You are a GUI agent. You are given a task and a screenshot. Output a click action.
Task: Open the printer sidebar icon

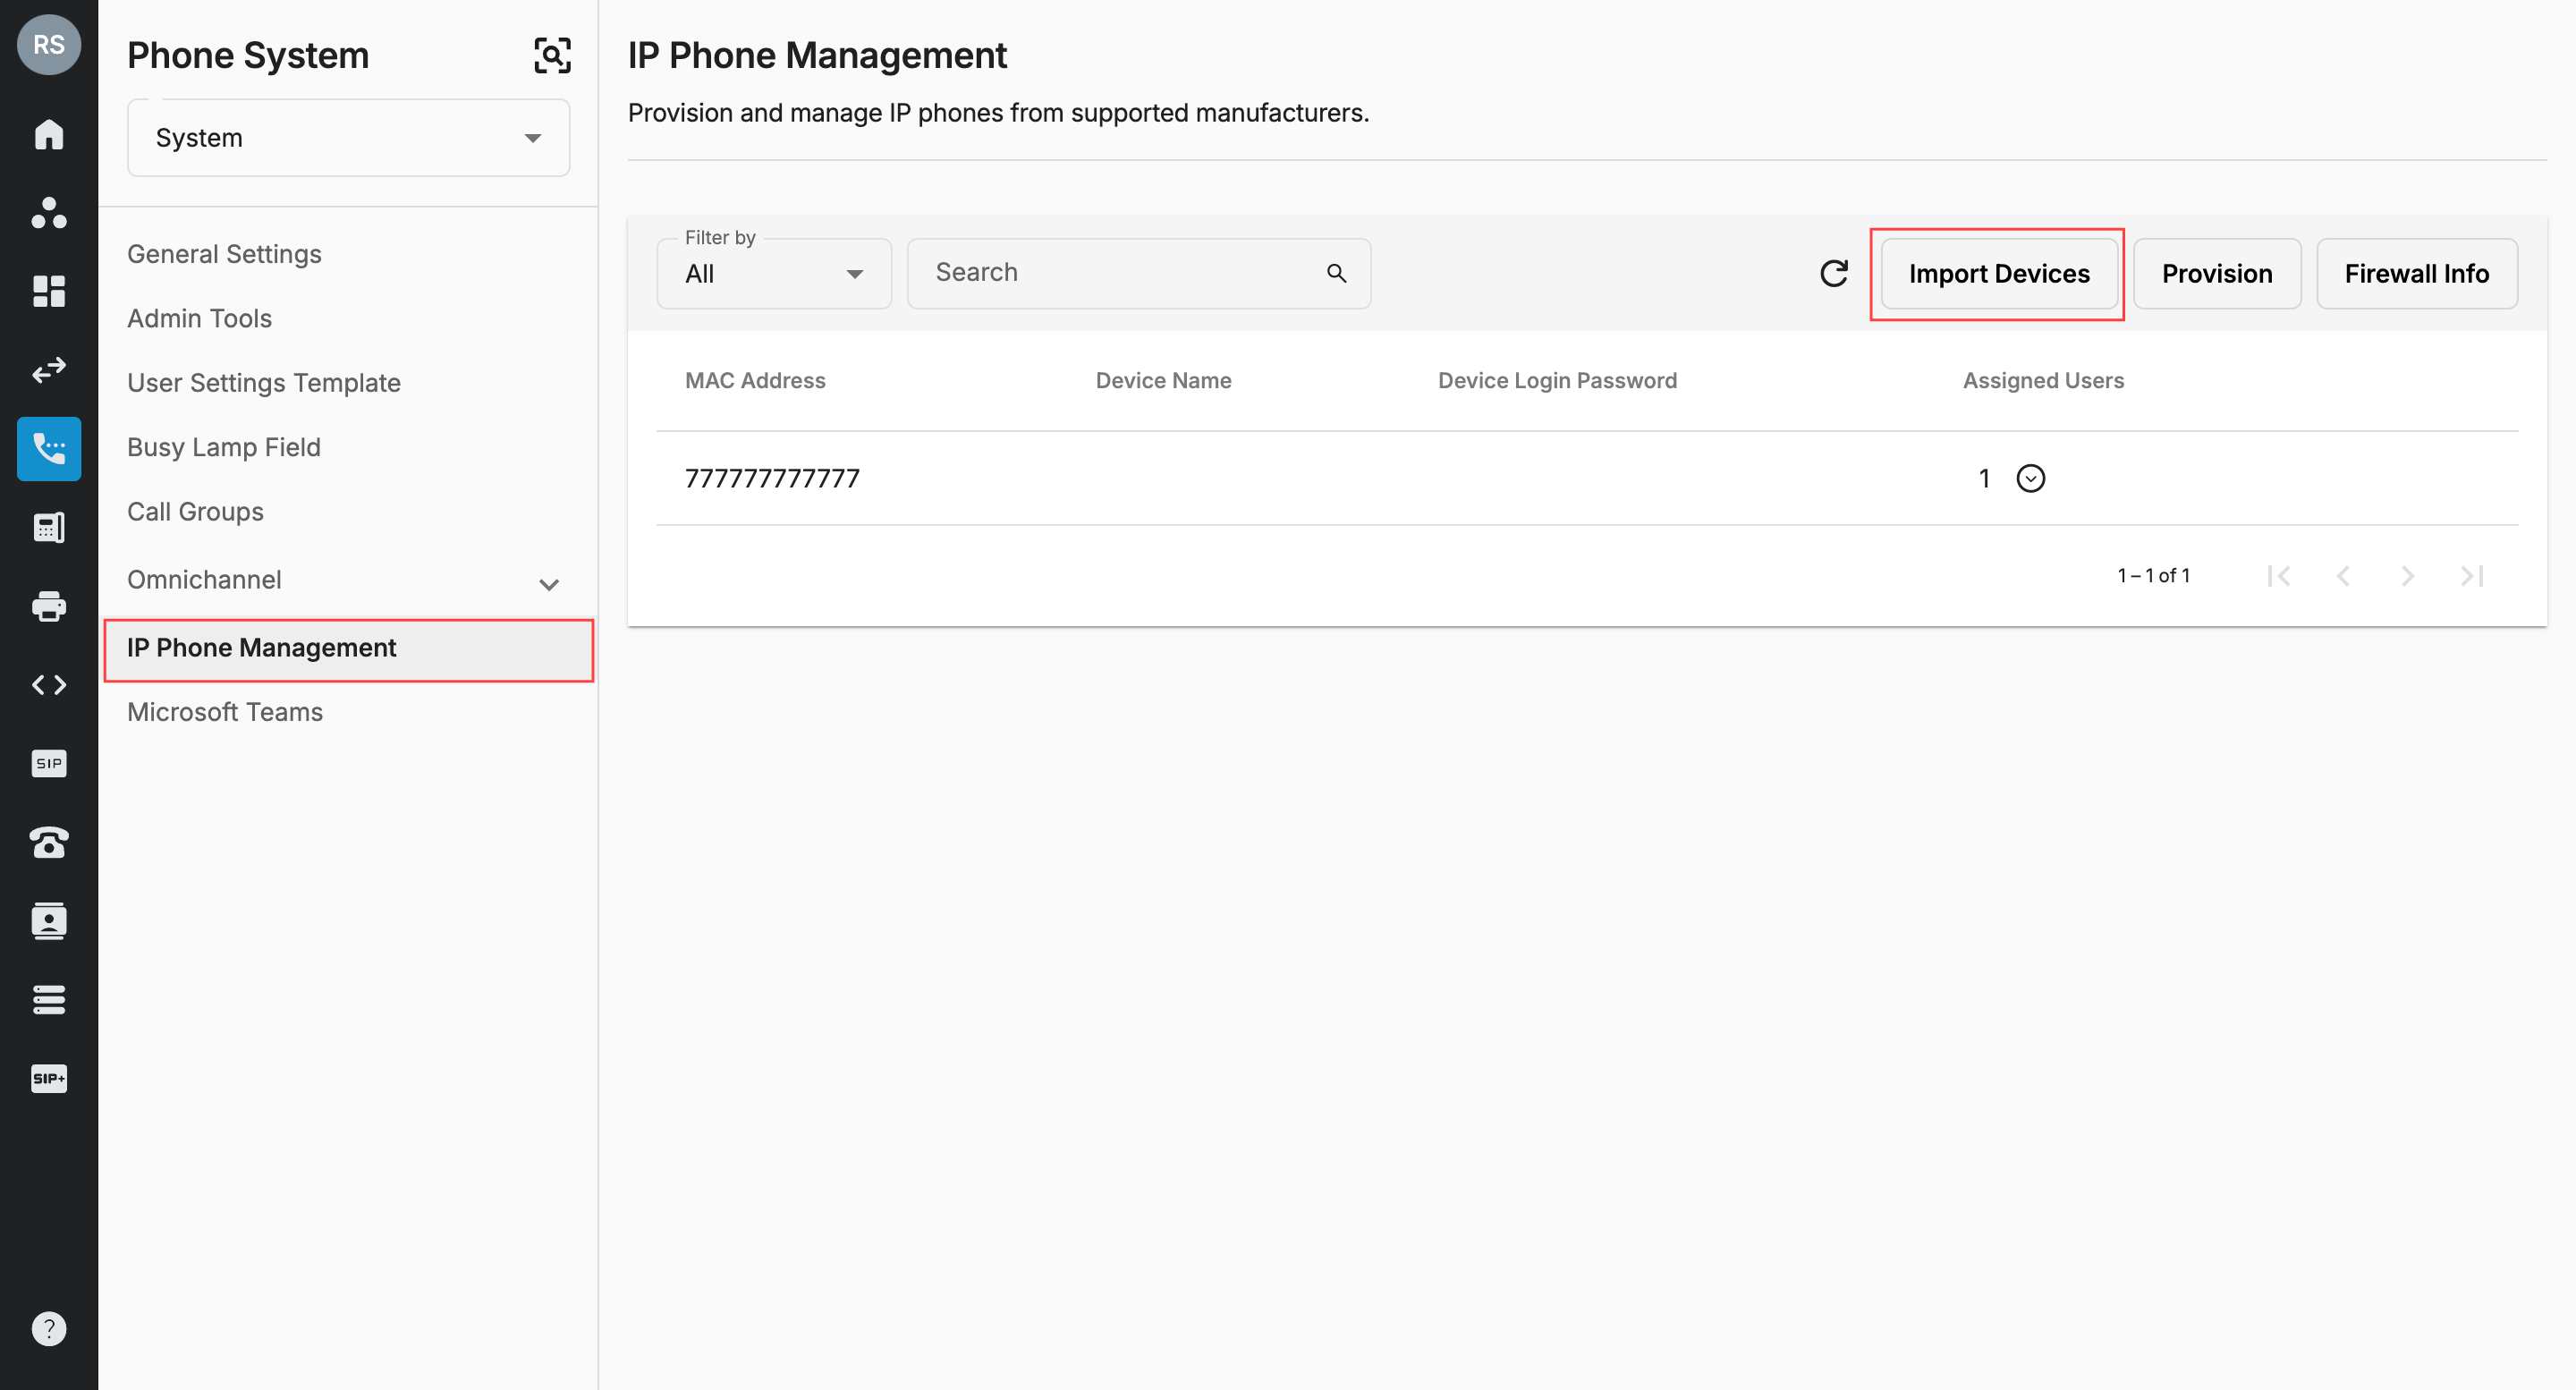(x=48, y=606)
